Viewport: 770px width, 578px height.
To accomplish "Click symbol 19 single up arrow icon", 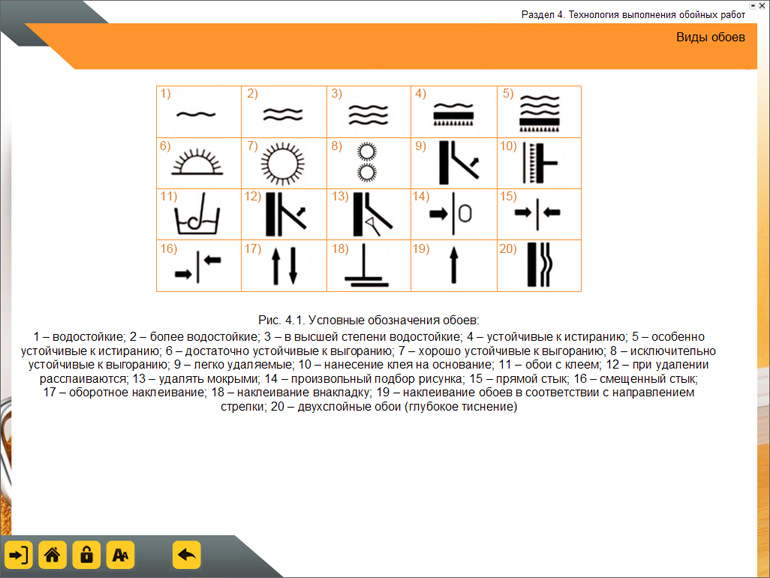I will tap(453, 266).
